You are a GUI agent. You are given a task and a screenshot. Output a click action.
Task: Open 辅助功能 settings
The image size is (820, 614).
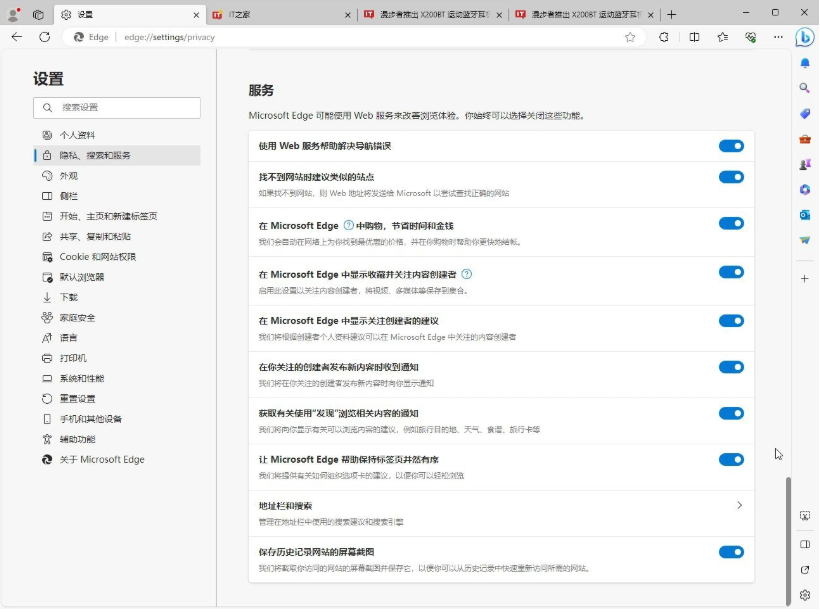117,439
